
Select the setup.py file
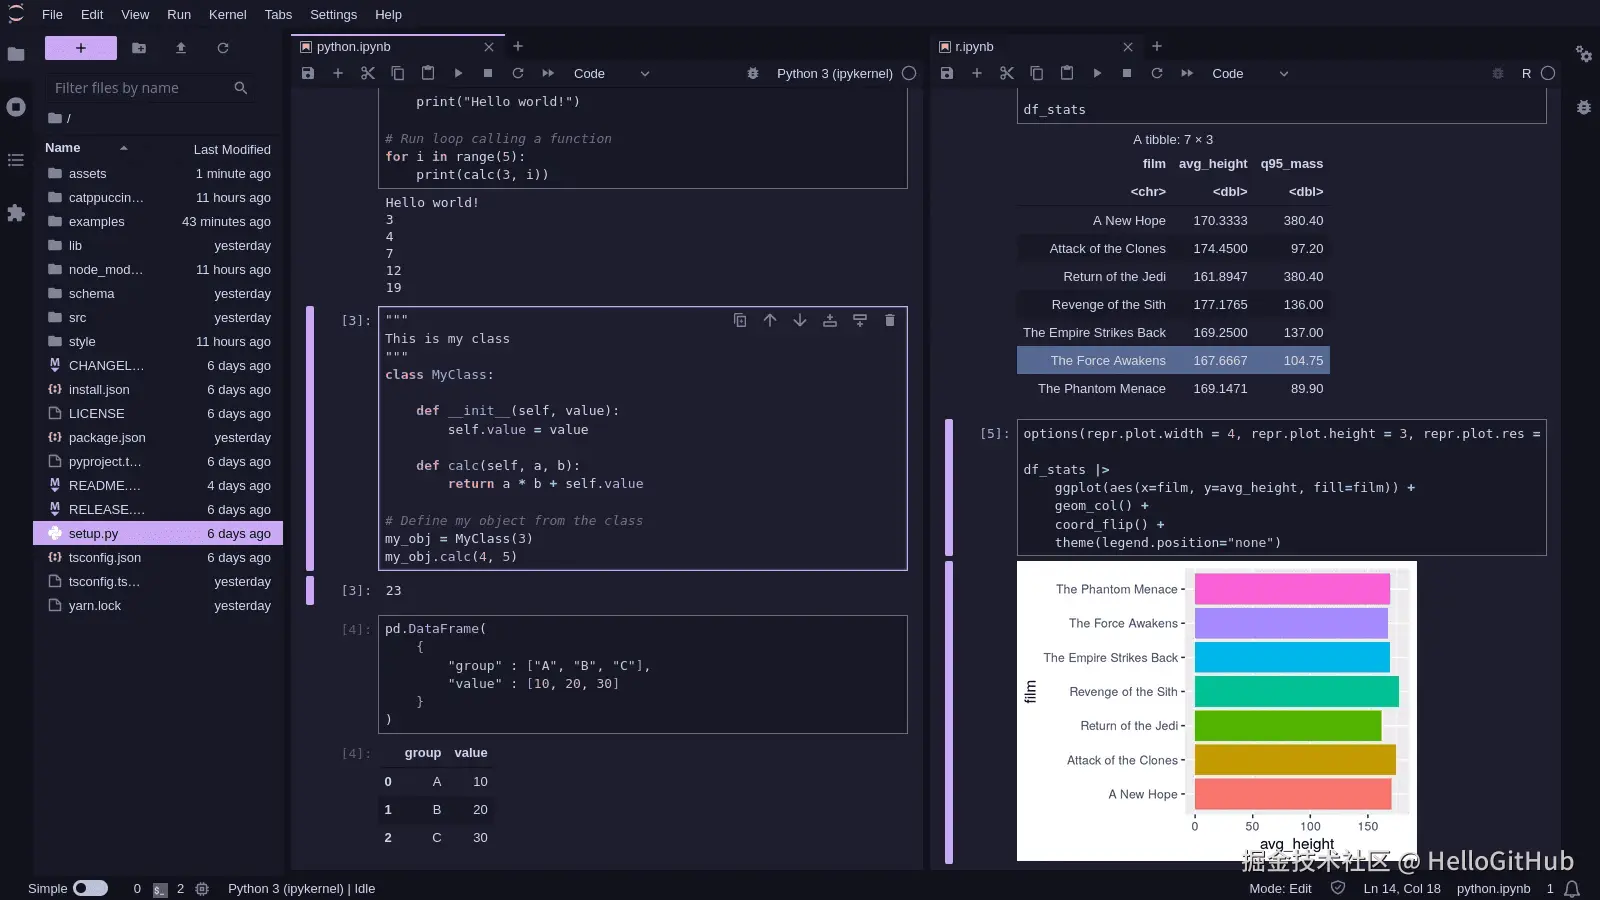tap(158, 534)
